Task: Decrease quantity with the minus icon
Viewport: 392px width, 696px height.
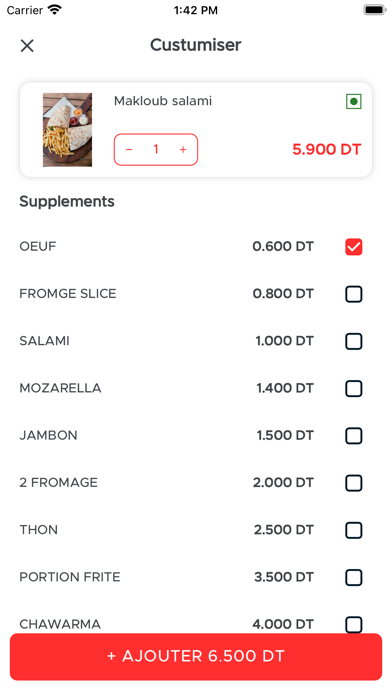Action: [x=129, y=150]
